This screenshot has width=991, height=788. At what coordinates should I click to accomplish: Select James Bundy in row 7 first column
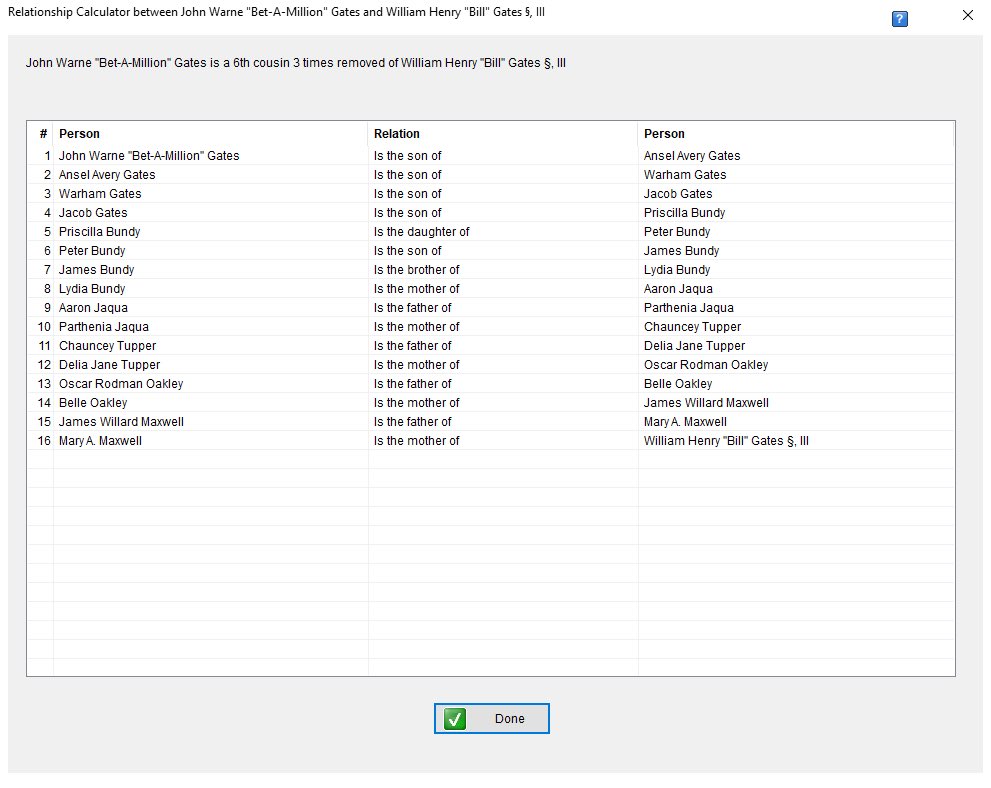point(96,269)
